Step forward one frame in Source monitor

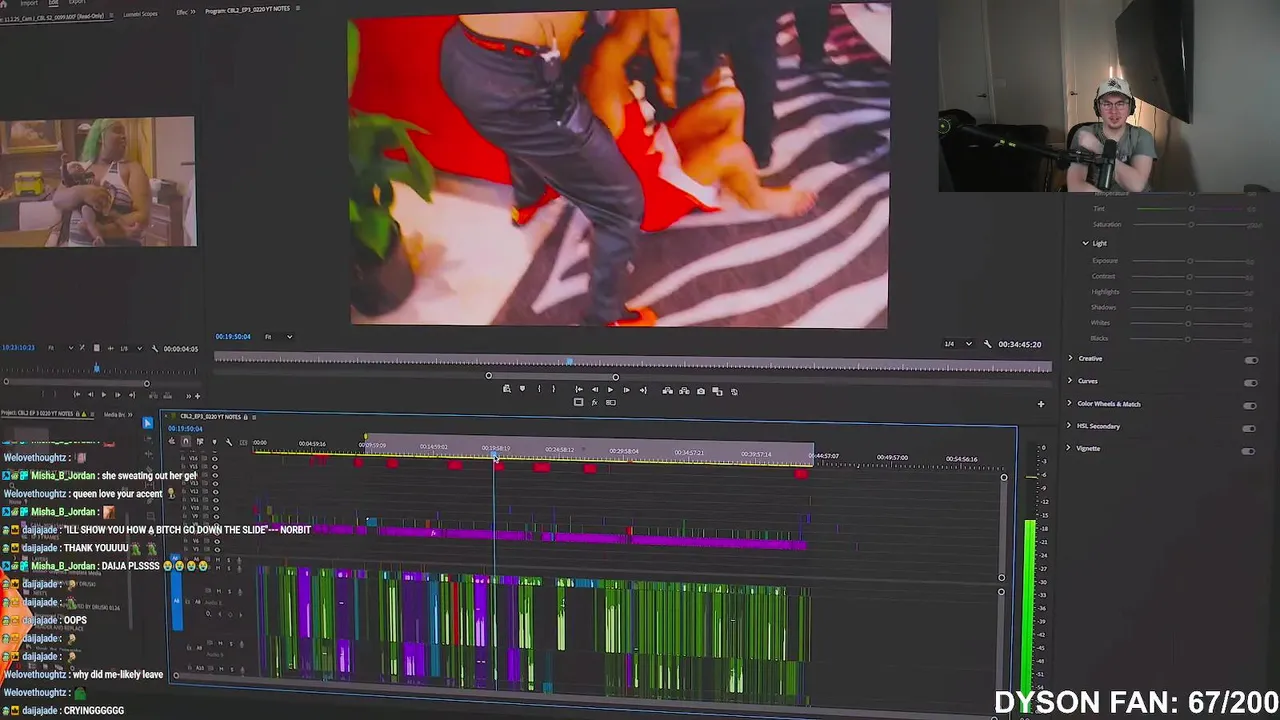(117, 395)
